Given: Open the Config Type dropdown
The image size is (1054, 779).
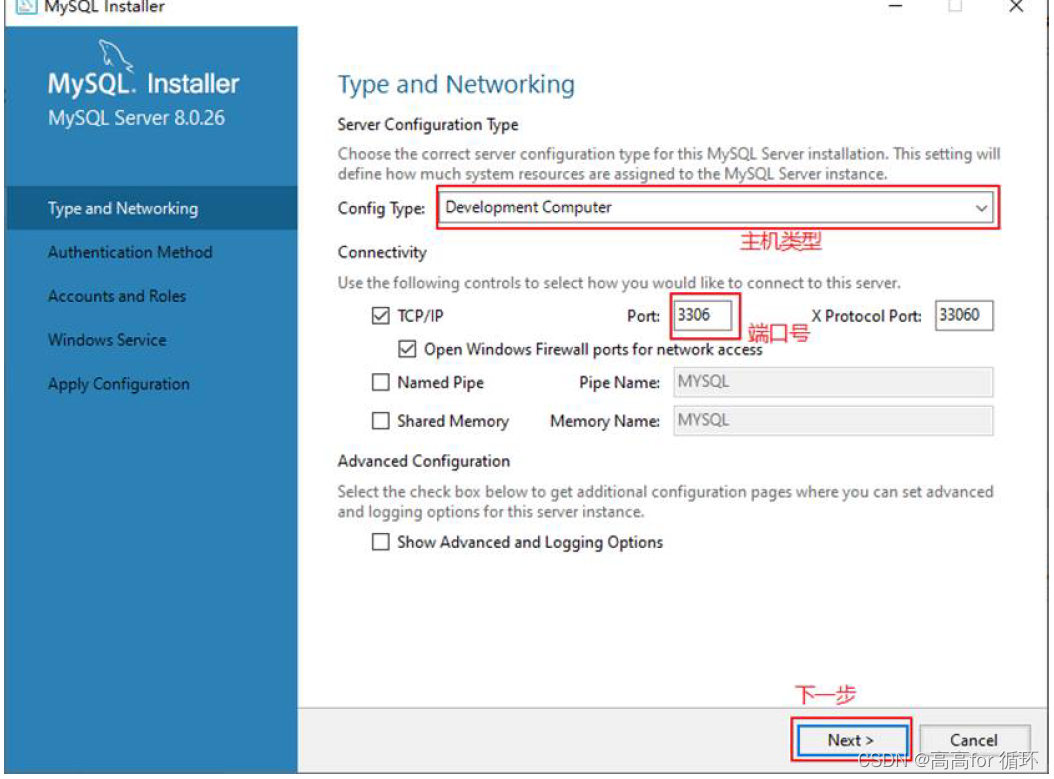Looking at the screenshot, I should [x=717, y=208].
